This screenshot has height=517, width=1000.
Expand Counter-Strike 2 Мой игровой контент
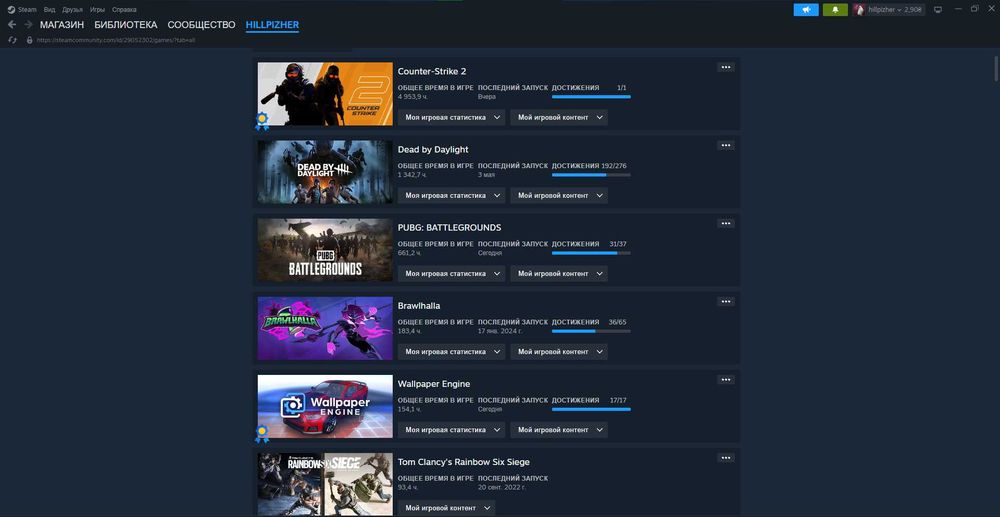coord(559,117)
